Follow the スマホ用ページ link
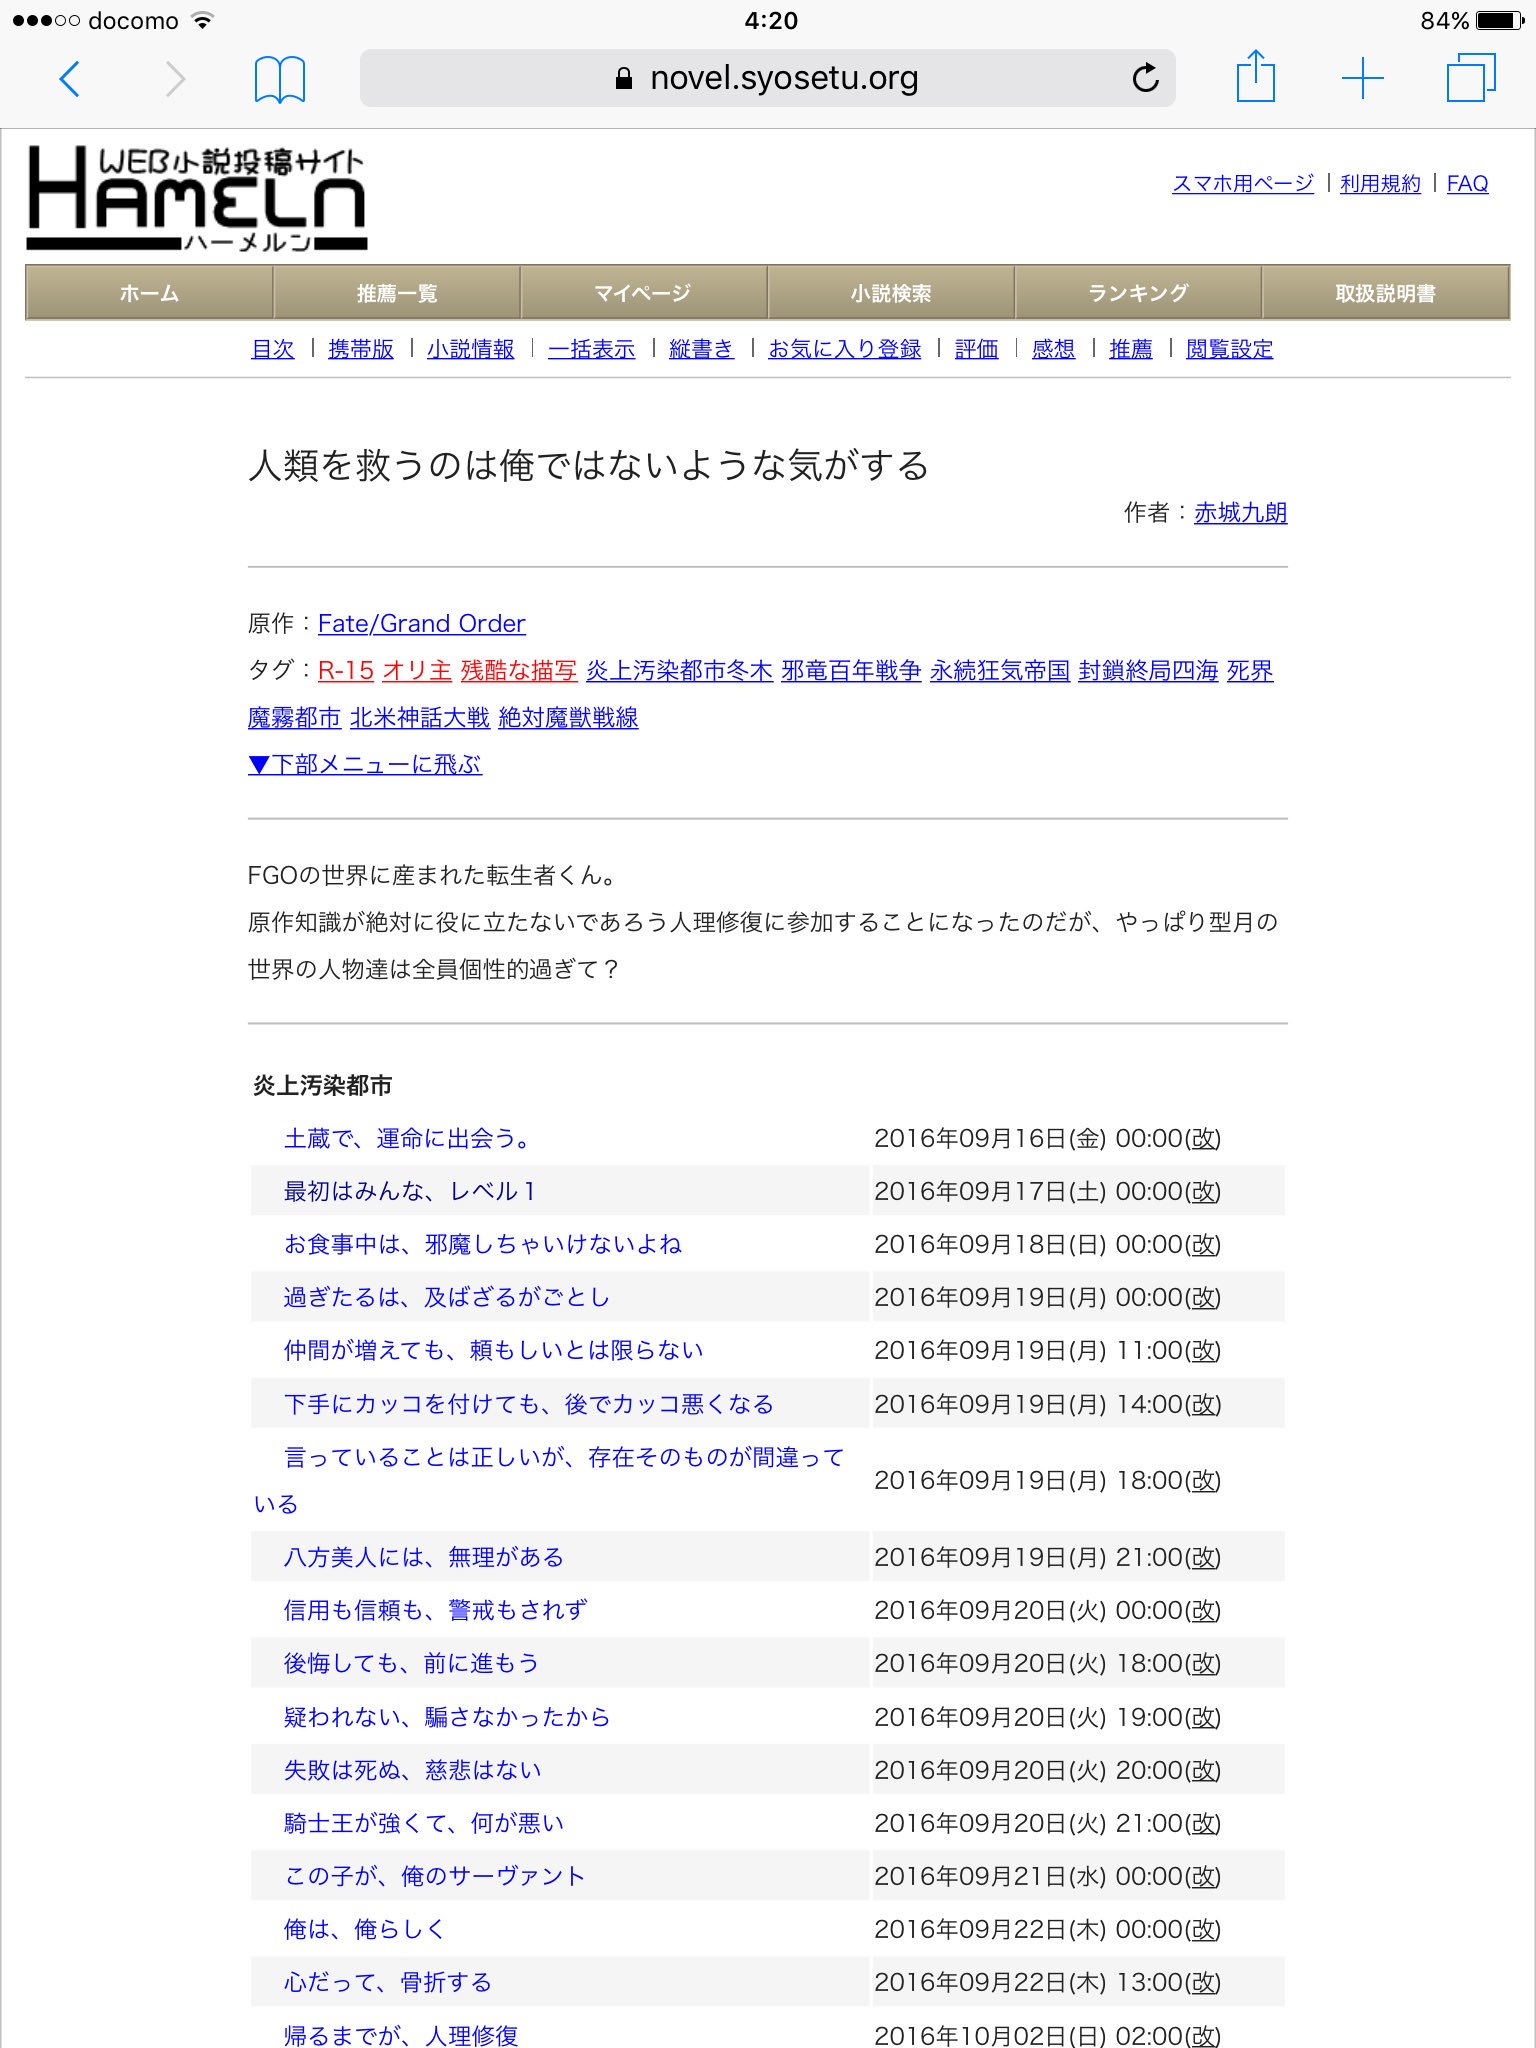The width and height of the screenshot is (1536, 2048). click(1243, 183)
